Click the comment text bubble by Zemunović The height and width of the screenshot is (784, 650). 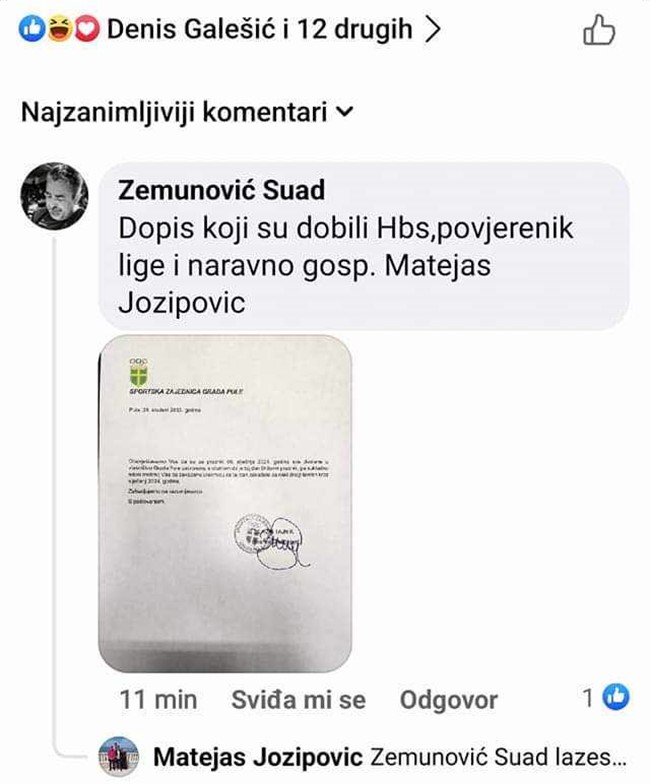[x=364, y=246]
